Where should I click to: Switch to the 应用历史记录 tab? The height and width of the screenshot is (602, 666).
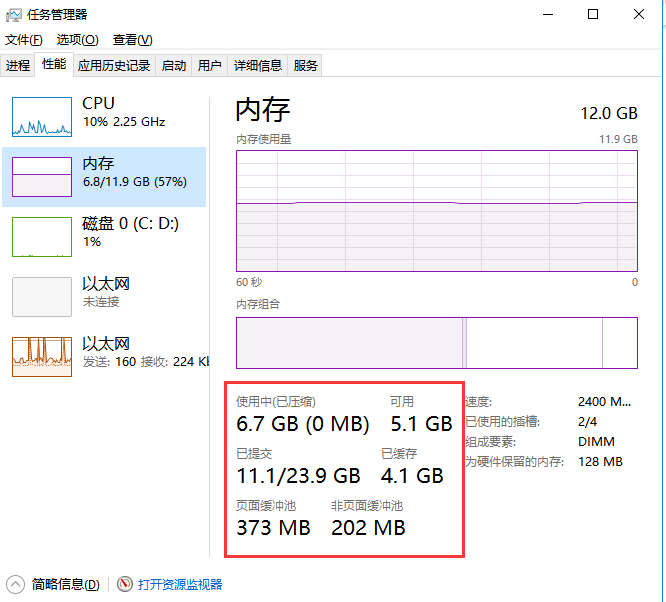pos(114,66)
